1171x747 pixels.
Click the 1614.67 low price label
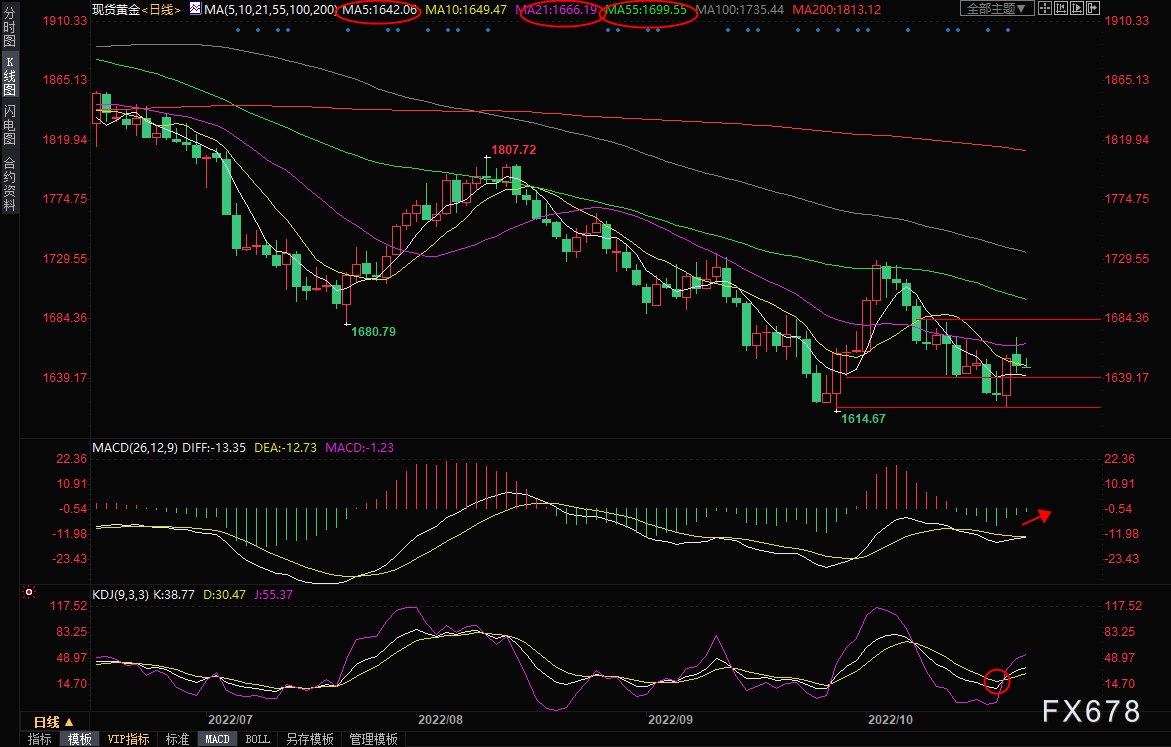coord(863,419)
